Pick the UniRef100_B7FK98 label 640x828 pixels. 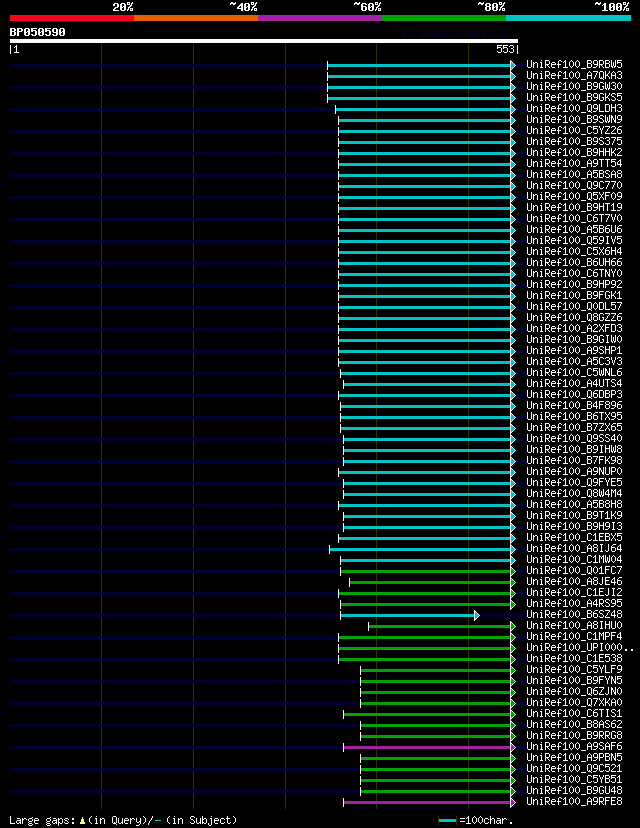point(574,460)
